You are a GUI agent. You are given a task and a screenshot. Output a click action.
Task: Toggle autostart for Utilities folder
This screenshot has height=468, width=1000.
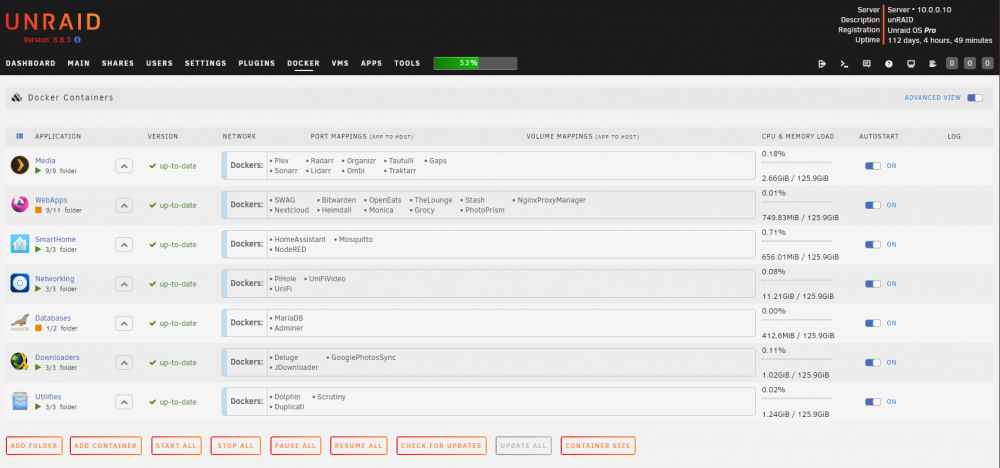[x=872, y=402]
